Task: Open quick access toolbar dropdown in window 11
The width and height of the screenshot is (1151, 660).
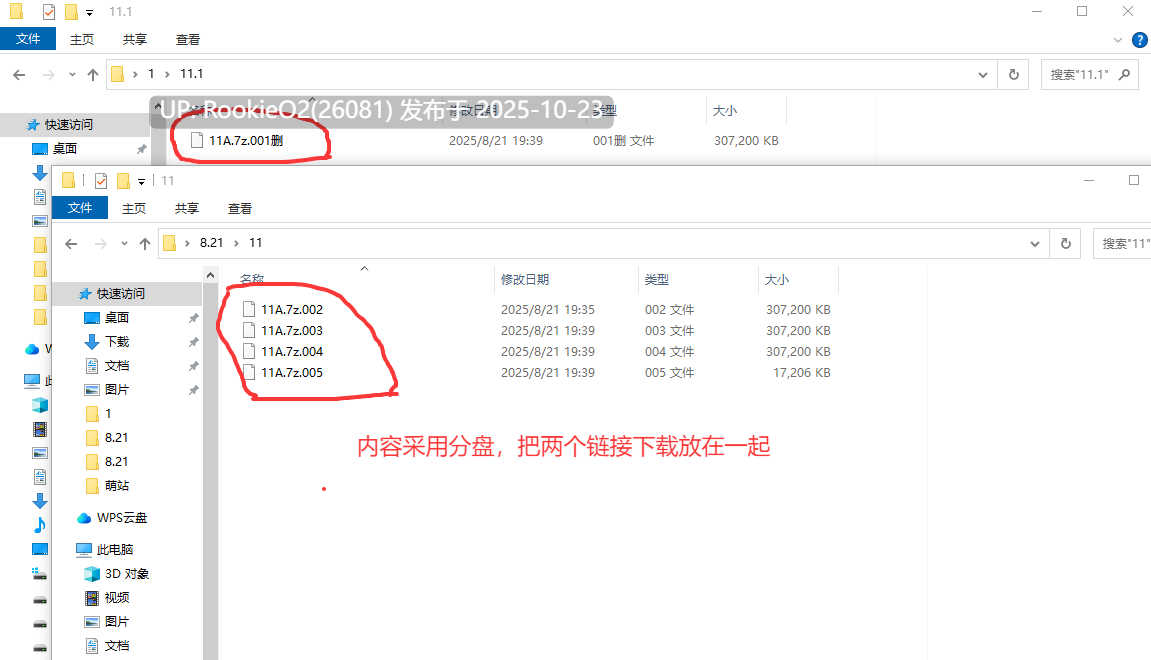Action: coord(141,181)
